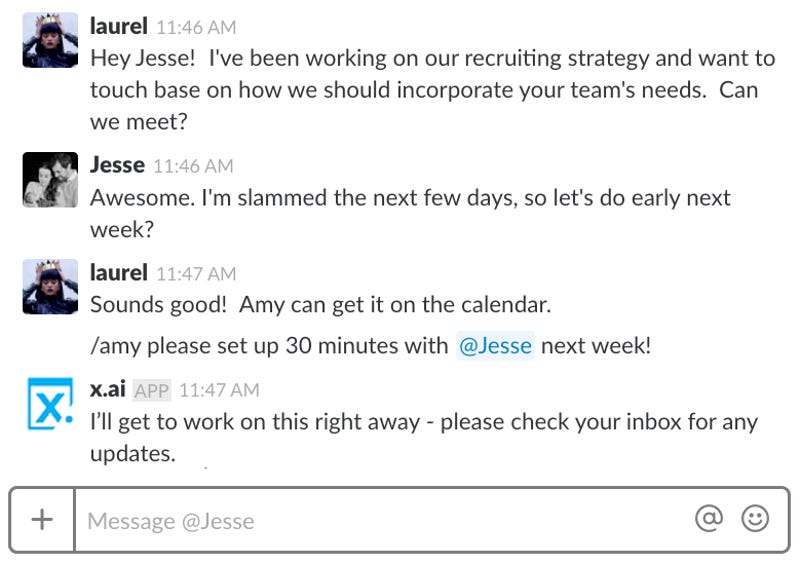Click the Jesse sender name
The image size is (800, 563).
[x=117, y=165]
